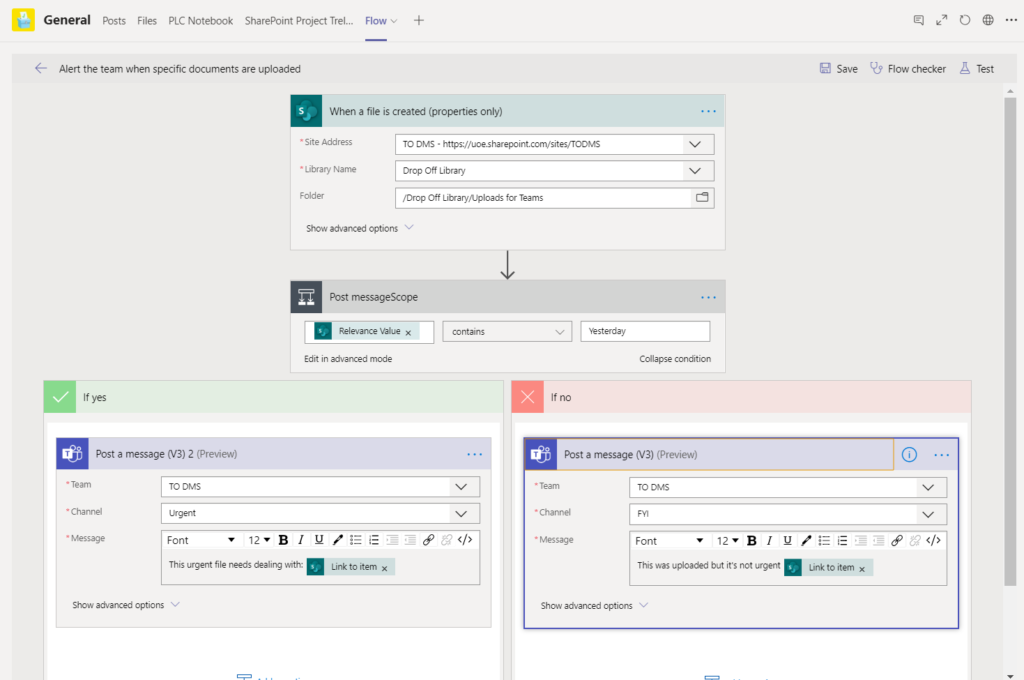Switch to the Posts tab
This screenshot has height=680, width=1024.
coord(113,19)
